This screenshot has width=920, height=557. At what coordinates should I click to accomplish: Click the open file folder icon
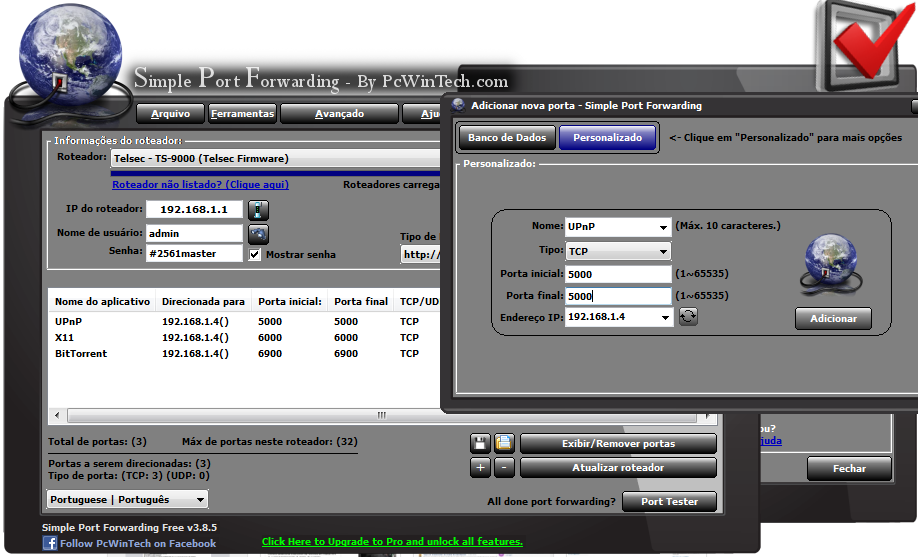click(x=504, y=443)
